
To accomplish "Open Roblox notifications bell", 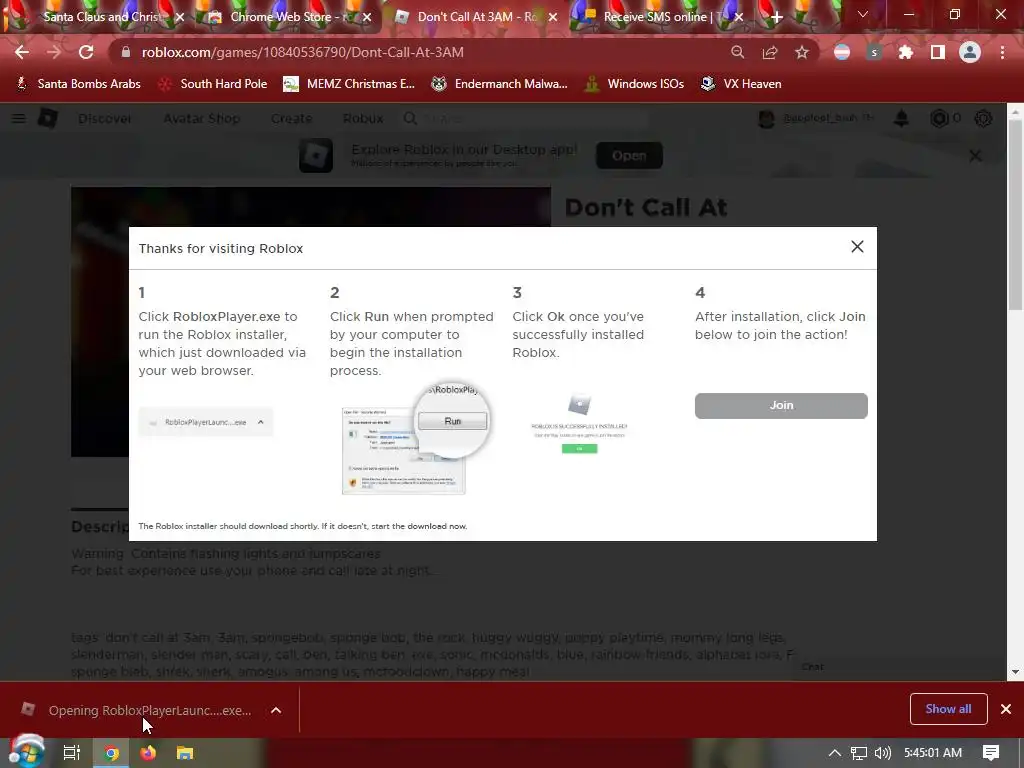I will (901, 118).
